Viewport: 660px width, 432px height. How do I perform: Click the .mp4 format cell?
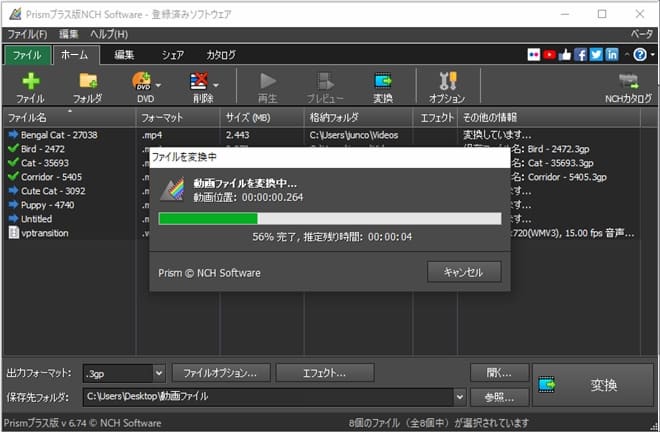click(152, 135)
